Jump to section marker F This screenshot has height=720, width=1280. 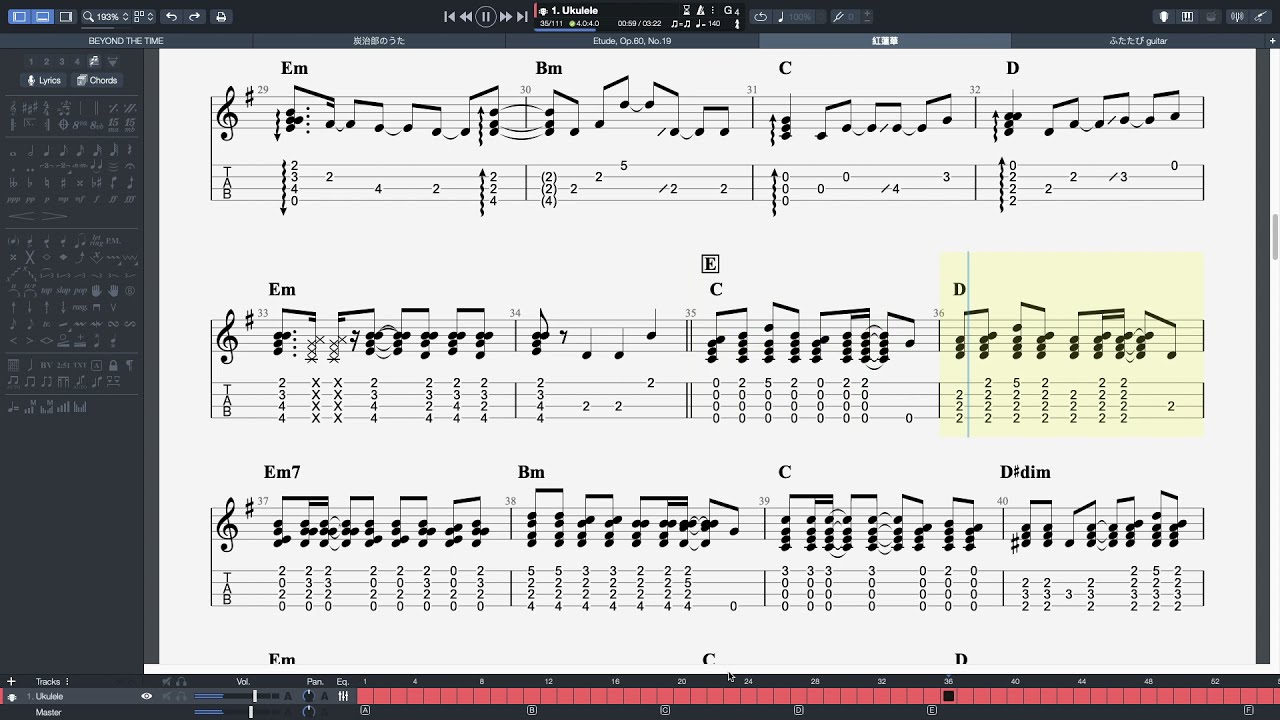1249,711
